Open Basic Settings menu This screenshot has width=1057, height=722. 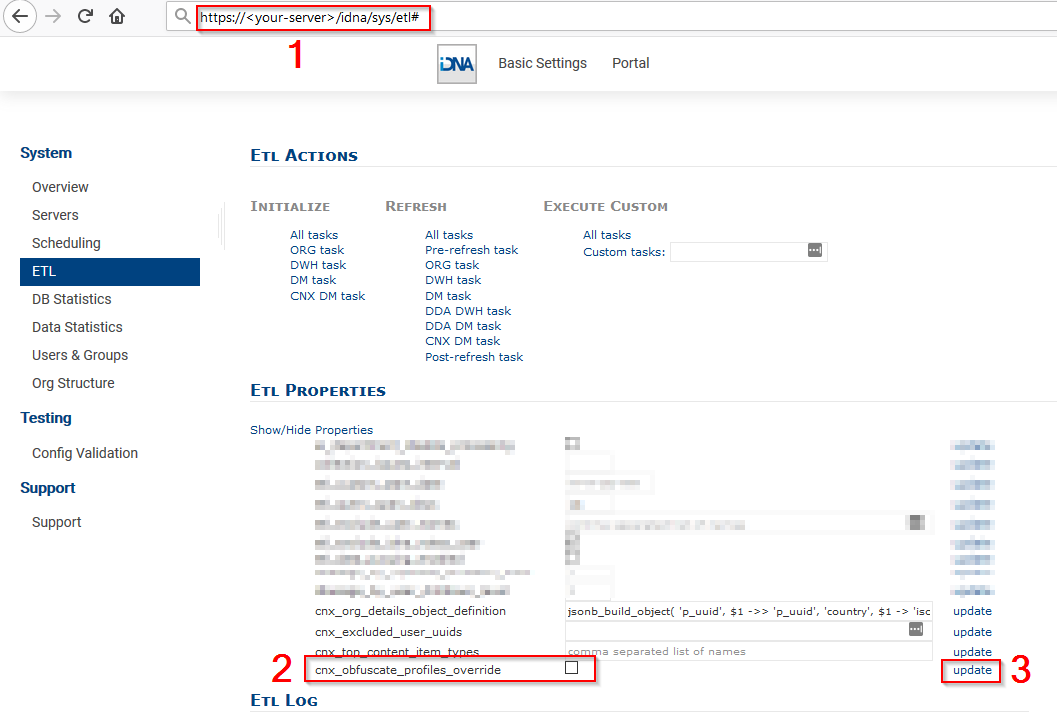pyautogui.click(x=542, y=63)
